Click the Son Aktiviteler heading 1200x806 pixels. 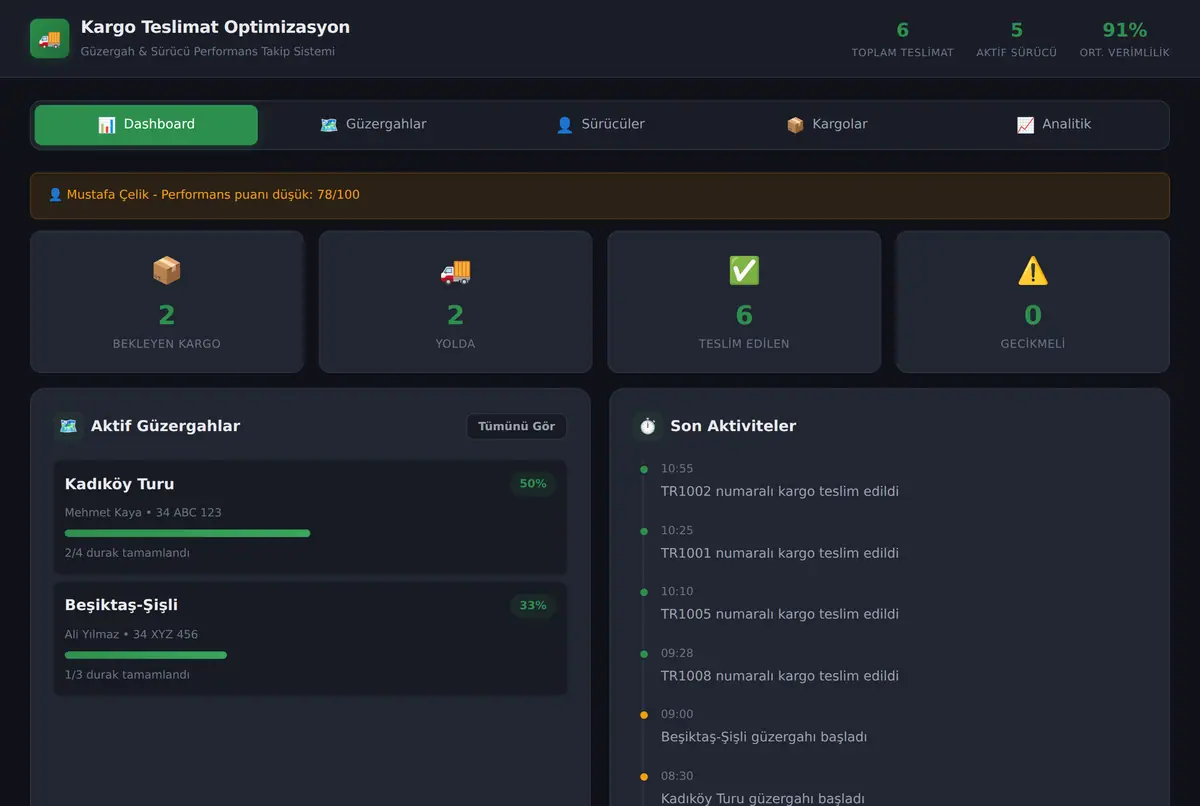click(733, 426)
